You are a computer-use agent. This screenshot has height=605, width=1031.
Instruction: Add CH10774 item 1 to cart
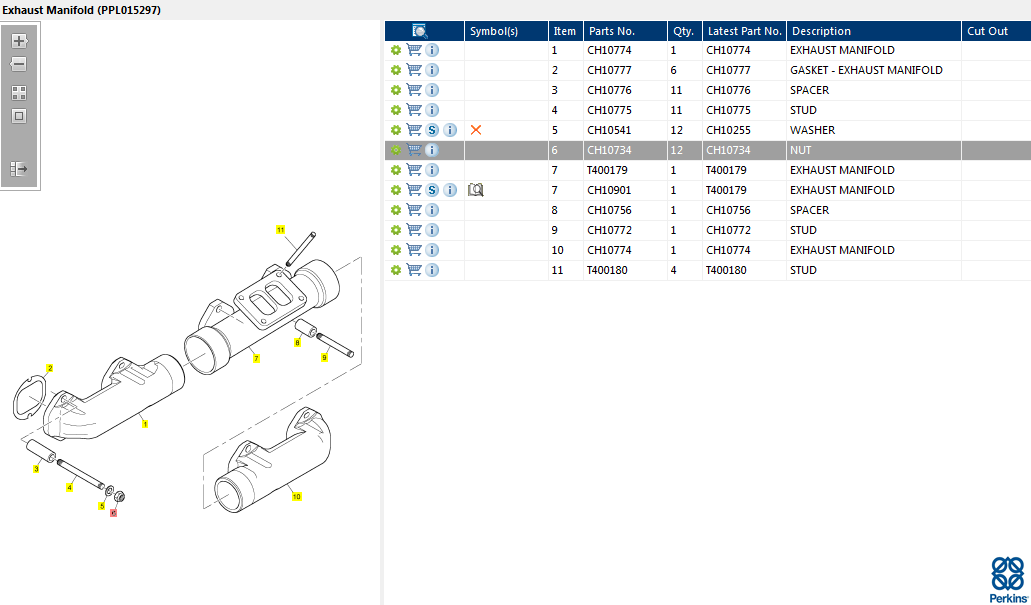[414, 50]
